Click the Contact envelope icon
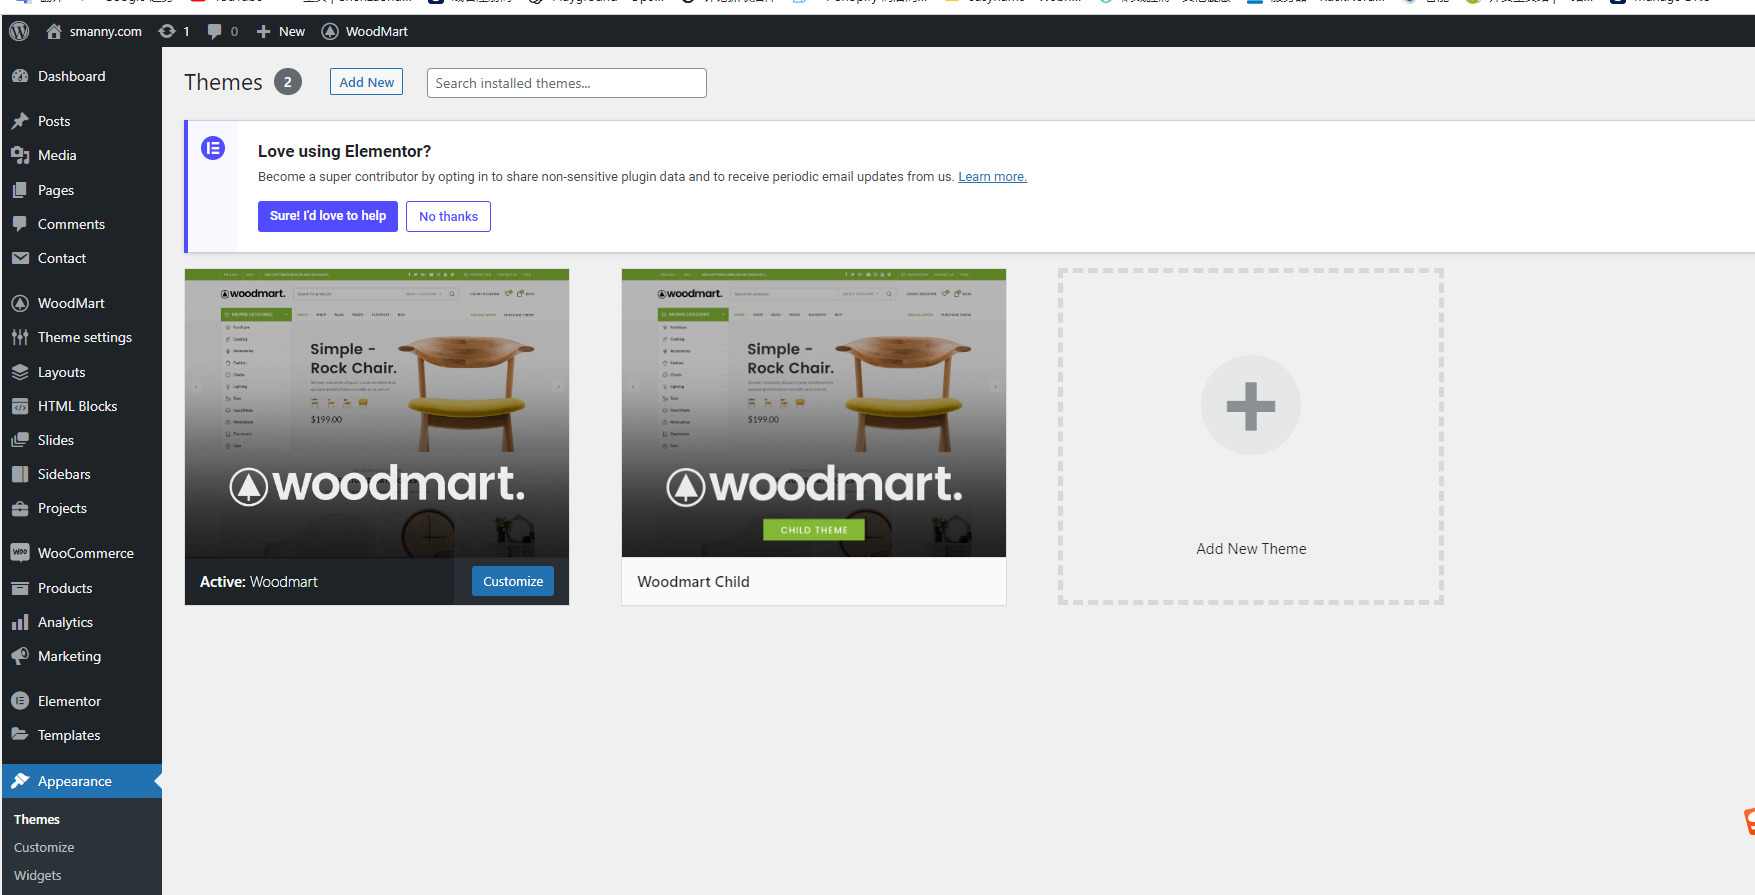The height and width of the screenshot is (895, 1755). [20, 258]
